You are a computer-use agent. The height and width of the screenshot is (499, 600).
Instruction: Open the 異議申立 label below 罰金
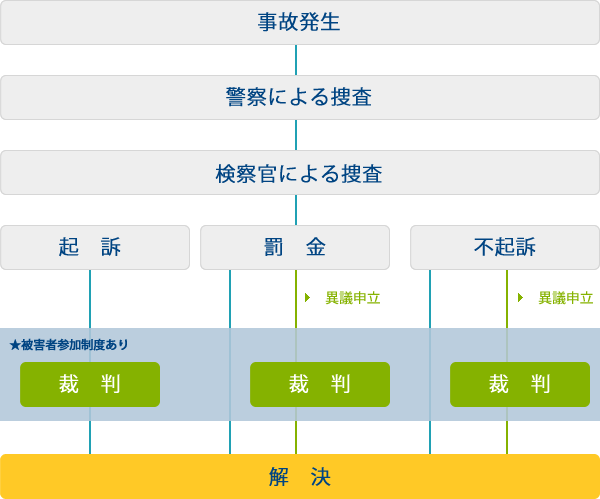pos(352,298)
